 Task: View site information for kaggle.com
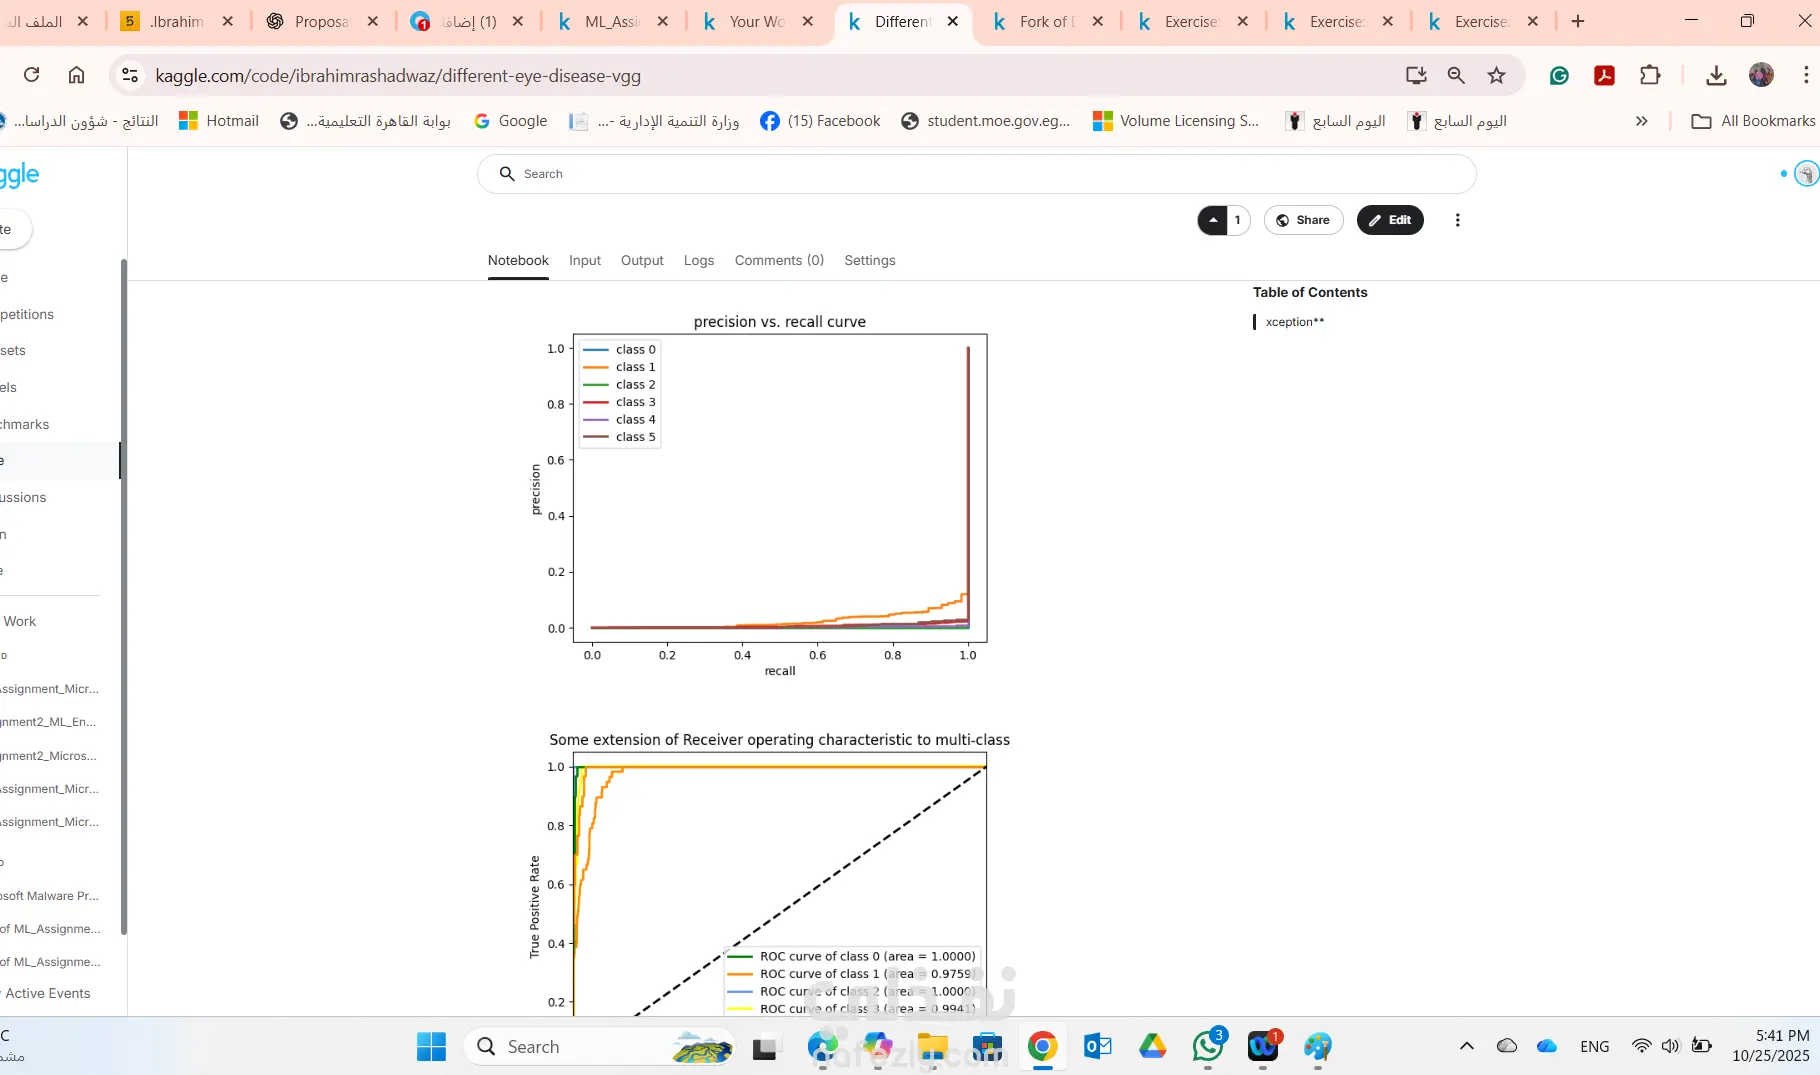click(129, 75)
